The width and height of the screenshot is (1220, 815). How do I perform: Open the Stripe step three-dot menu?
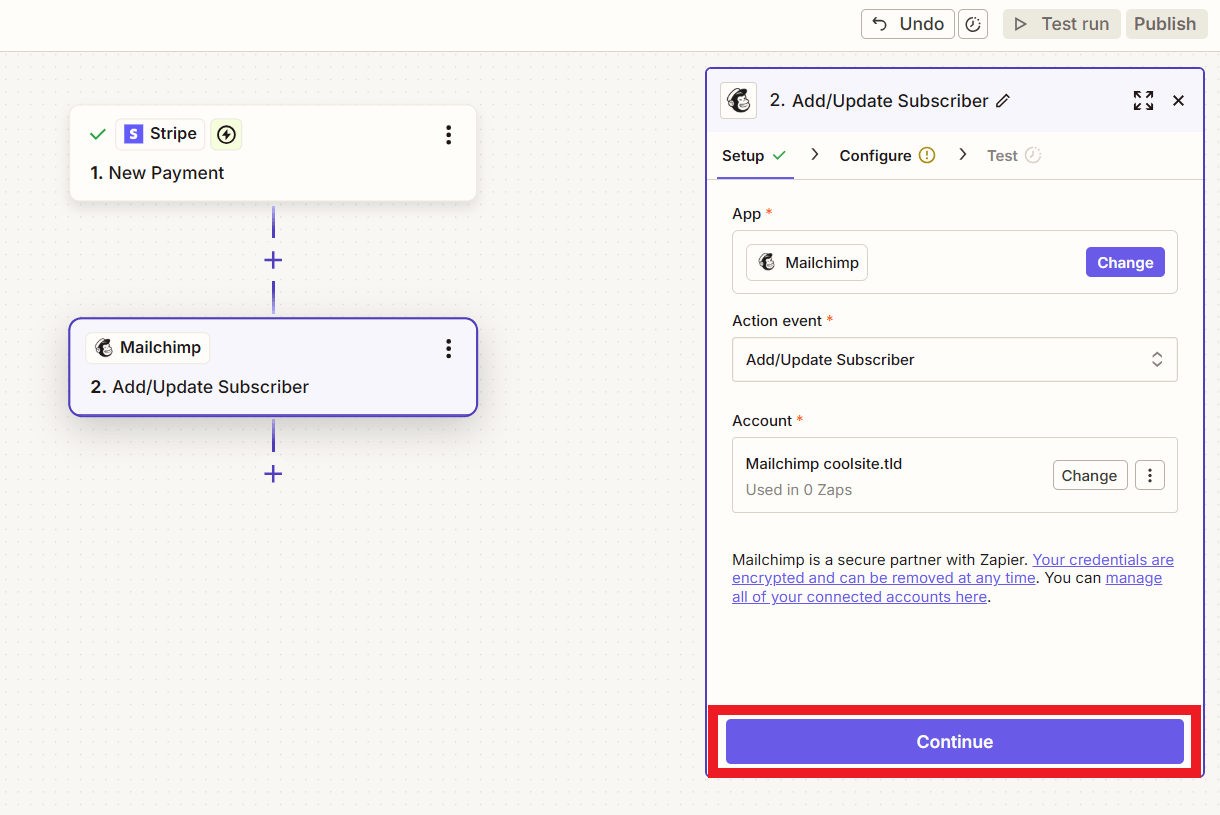[448, 135]
